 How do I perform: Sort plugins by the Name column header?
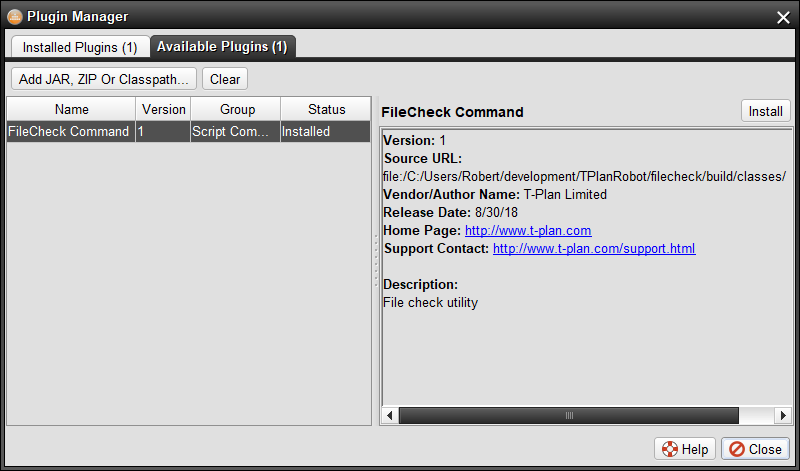coord(71,110)
